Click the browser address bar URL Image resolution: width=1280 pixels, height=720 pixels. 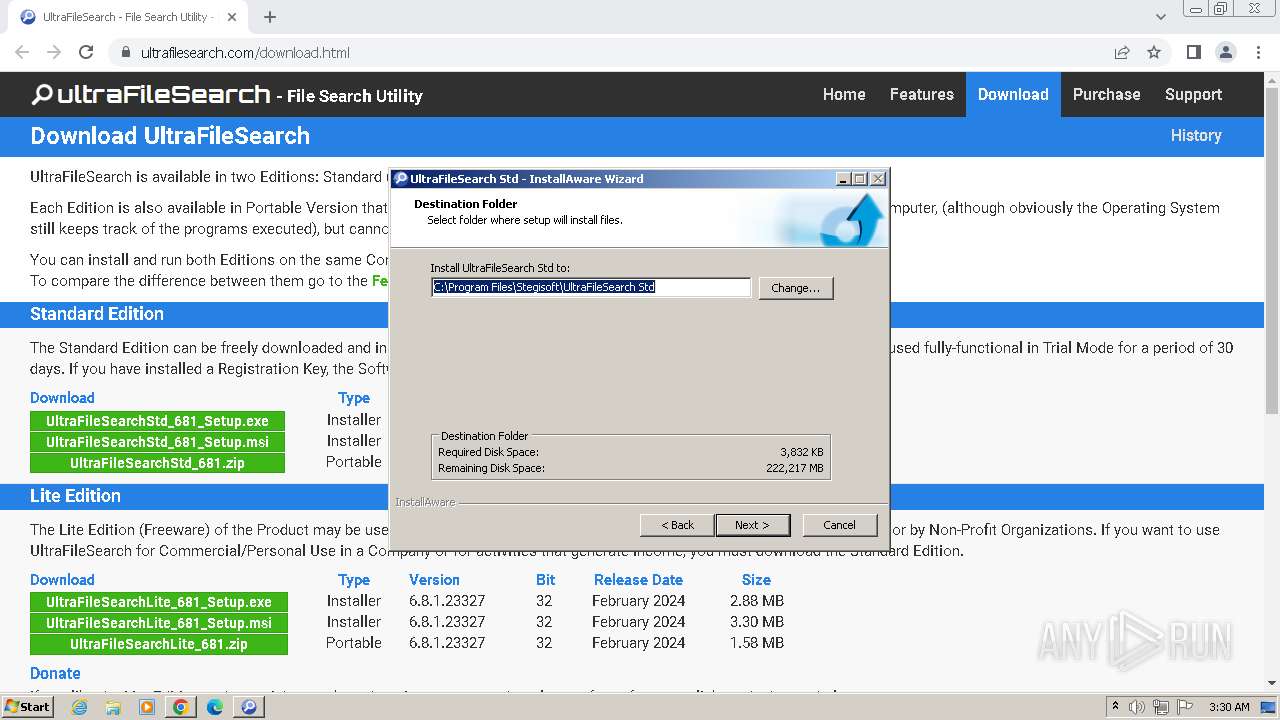(x=245, y=53)
